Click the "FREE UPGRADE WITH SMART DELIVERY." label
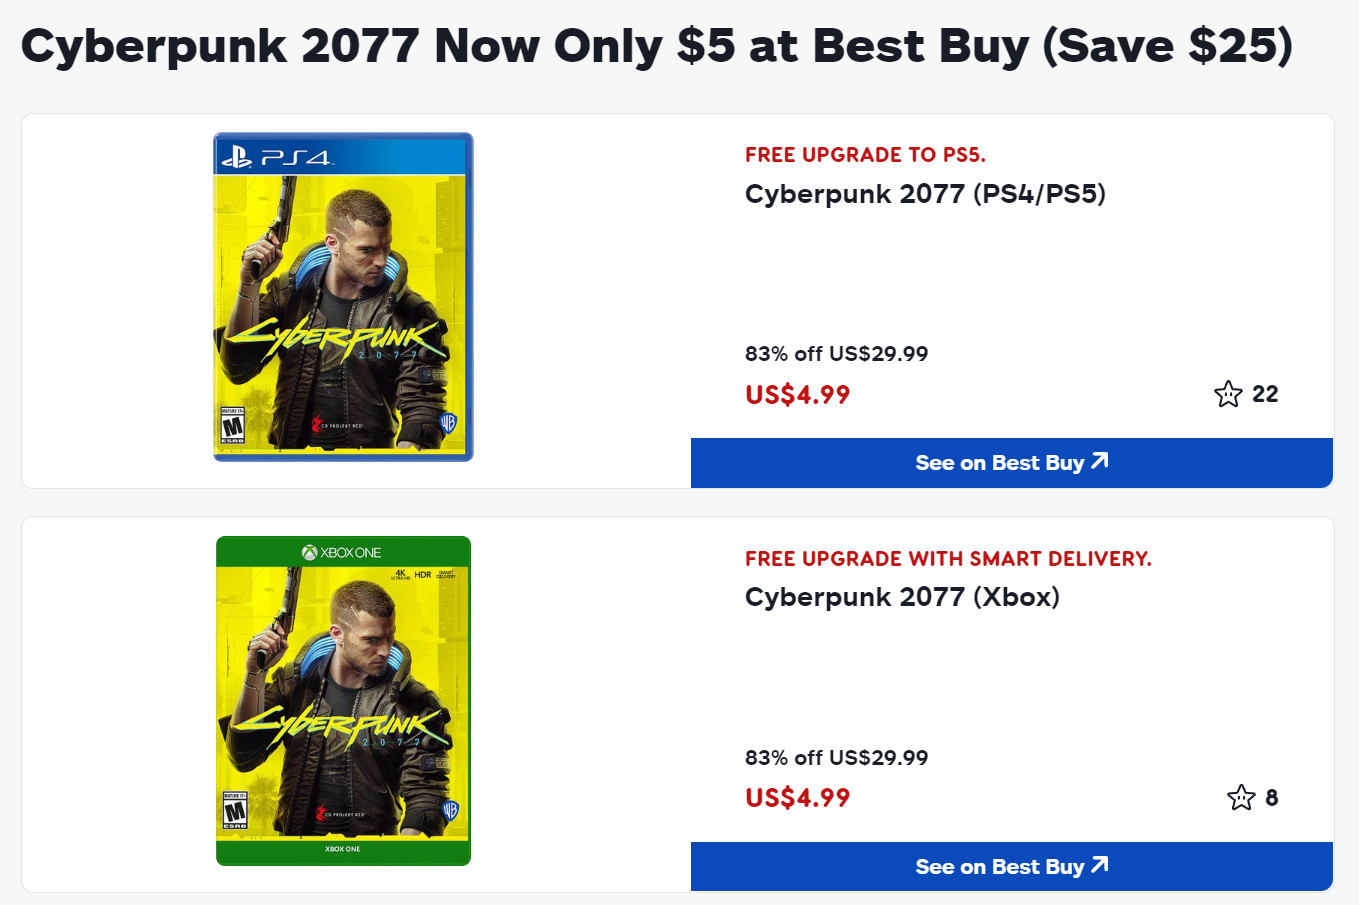This screenshot has height=905, width=1359. click(948, 559)
